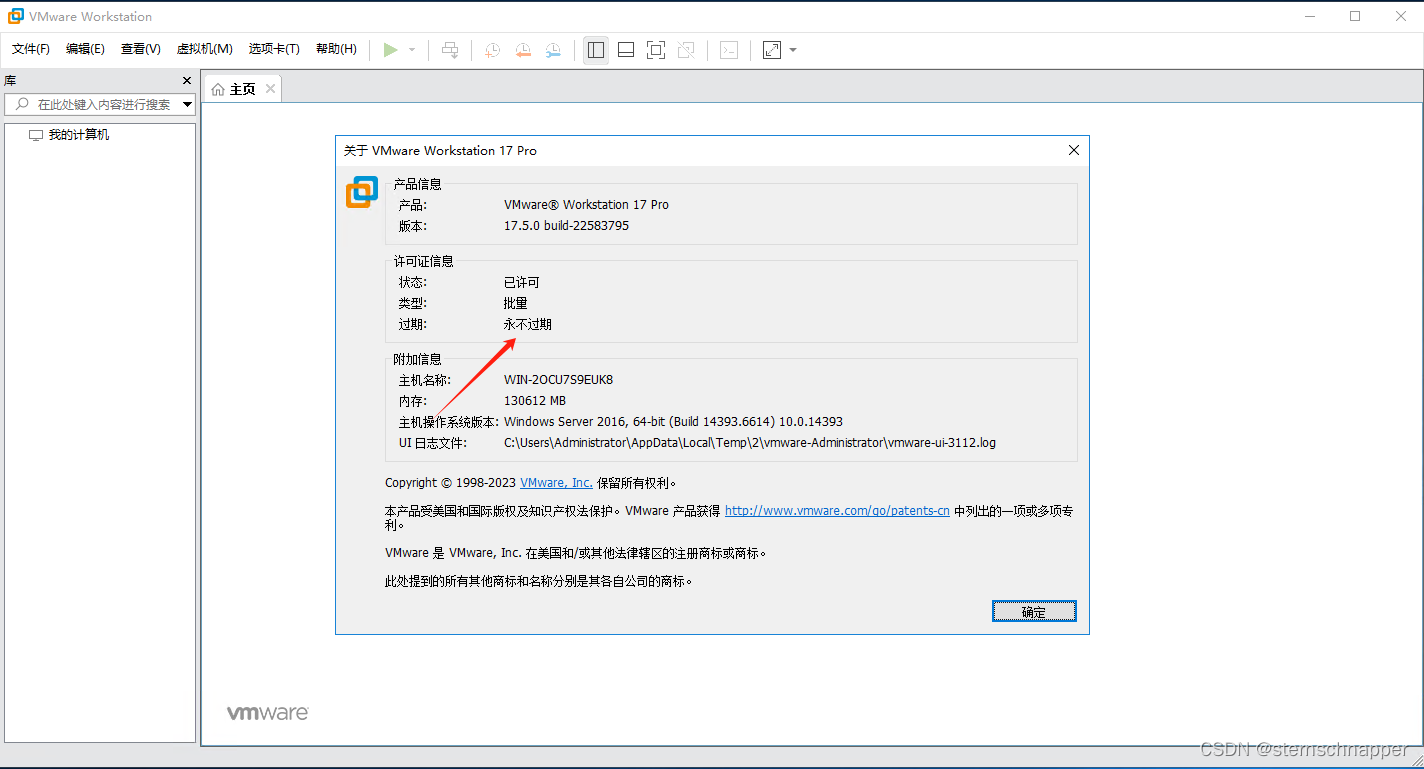This screenshot has height=769, width=1424.
Task: Click the magnifier icon in library search
Action: click(22, 104)
